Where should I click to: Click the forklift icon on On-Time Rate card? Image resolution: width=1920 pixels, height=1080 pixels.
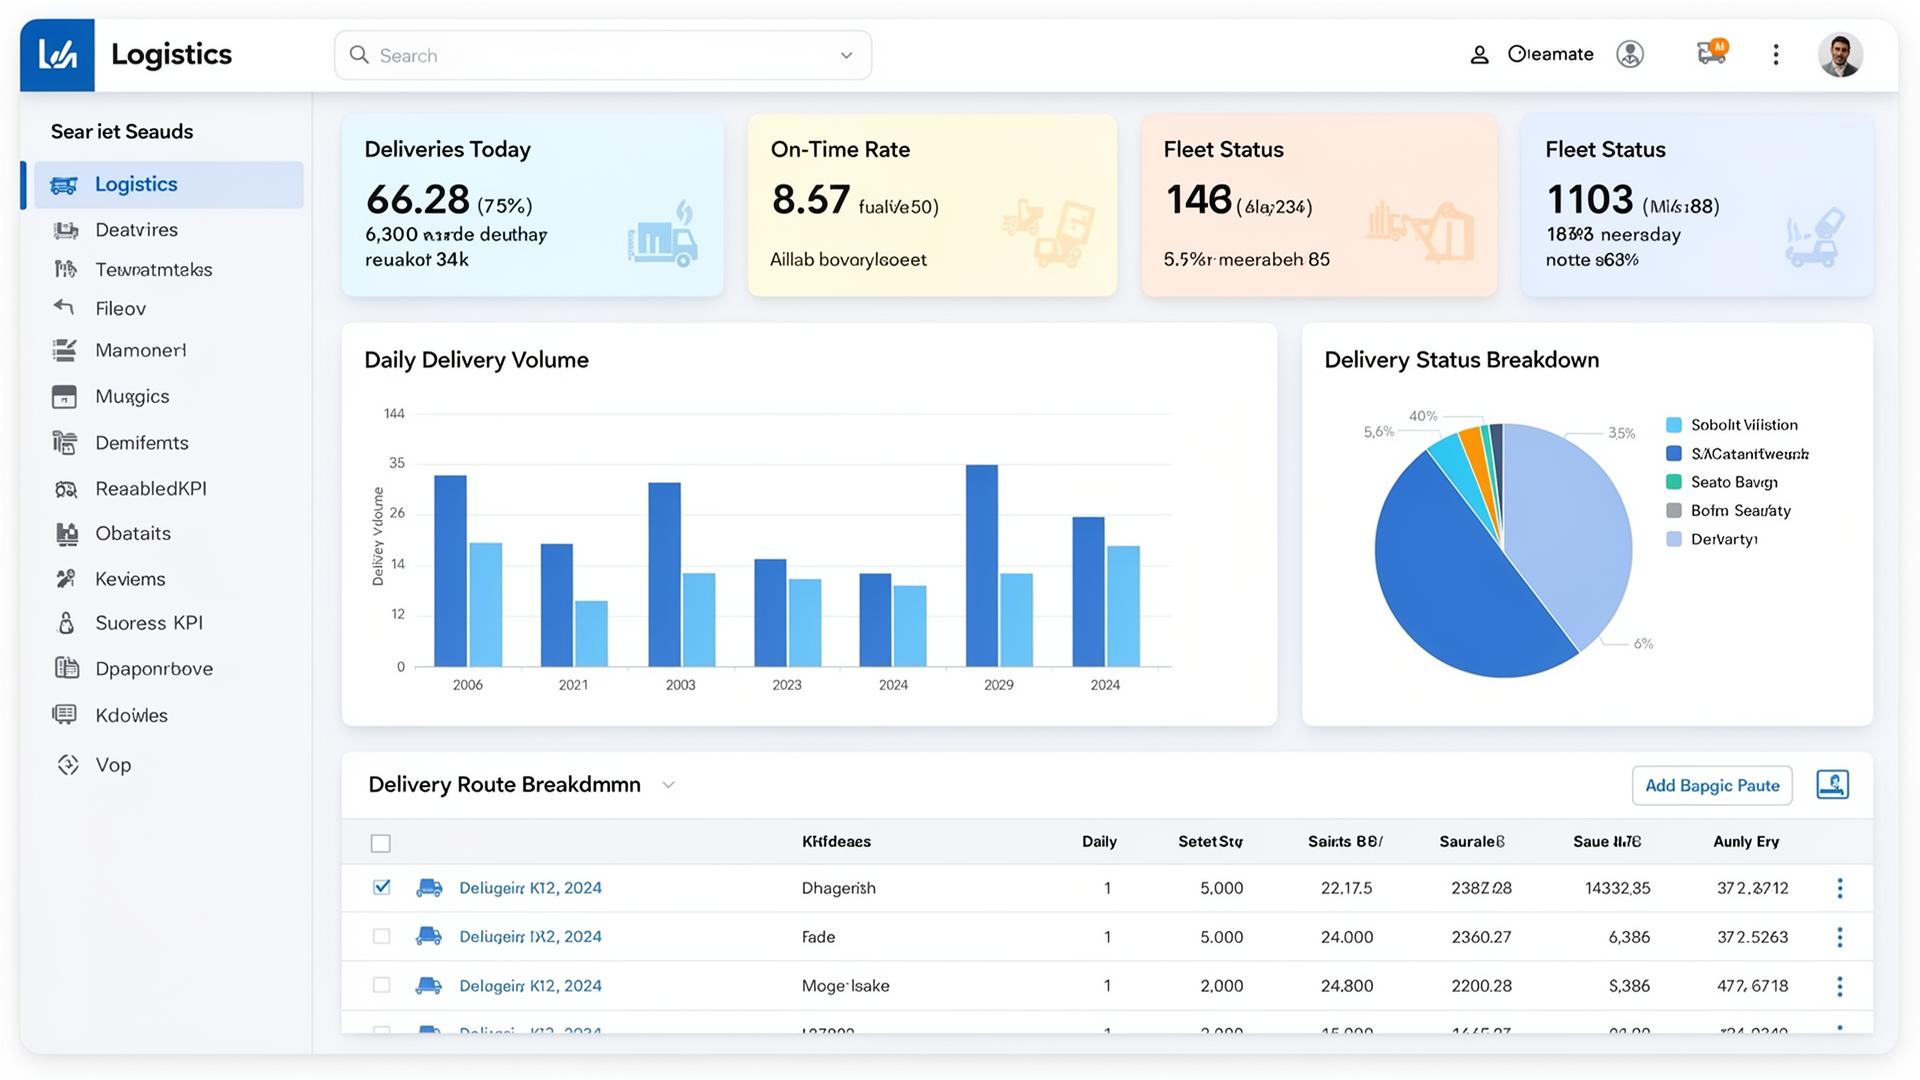point(1048,233)
